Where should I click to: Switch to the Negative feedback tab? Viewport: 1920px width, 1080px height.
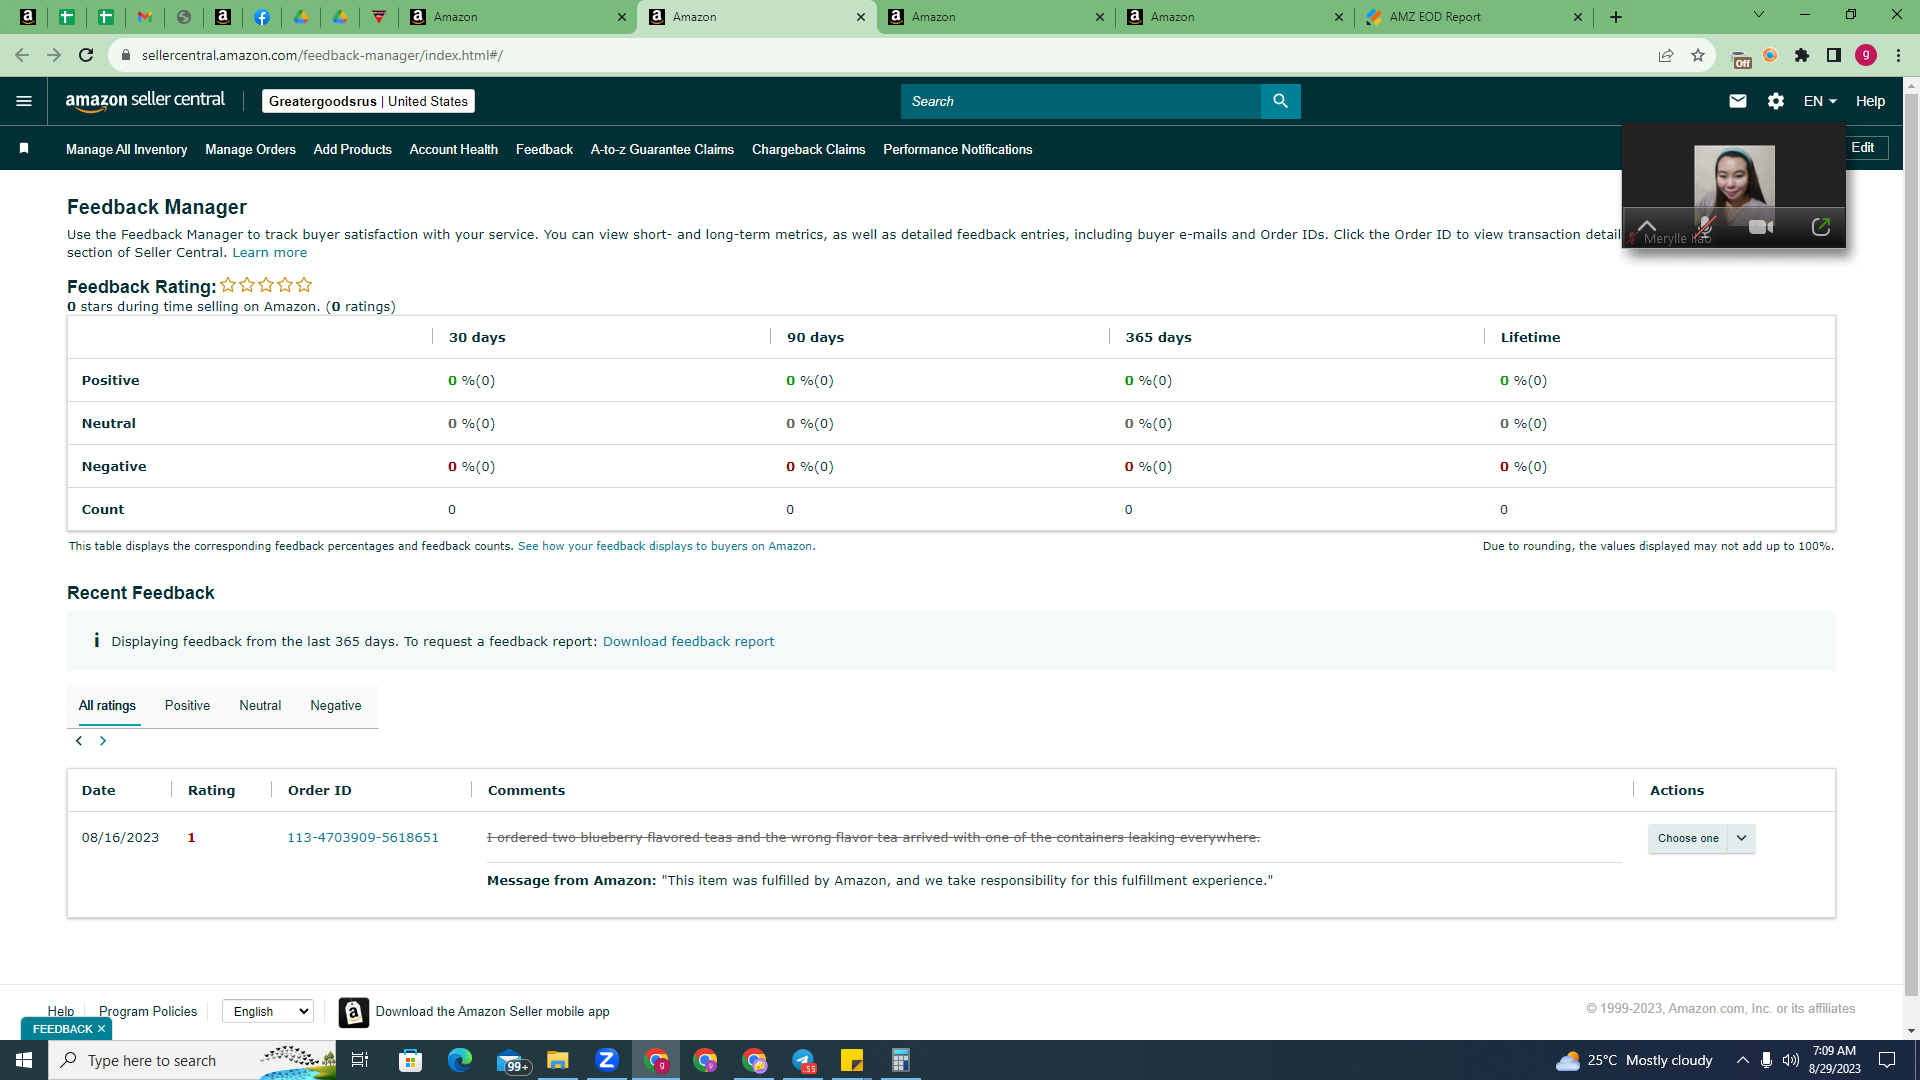(336, 706)
